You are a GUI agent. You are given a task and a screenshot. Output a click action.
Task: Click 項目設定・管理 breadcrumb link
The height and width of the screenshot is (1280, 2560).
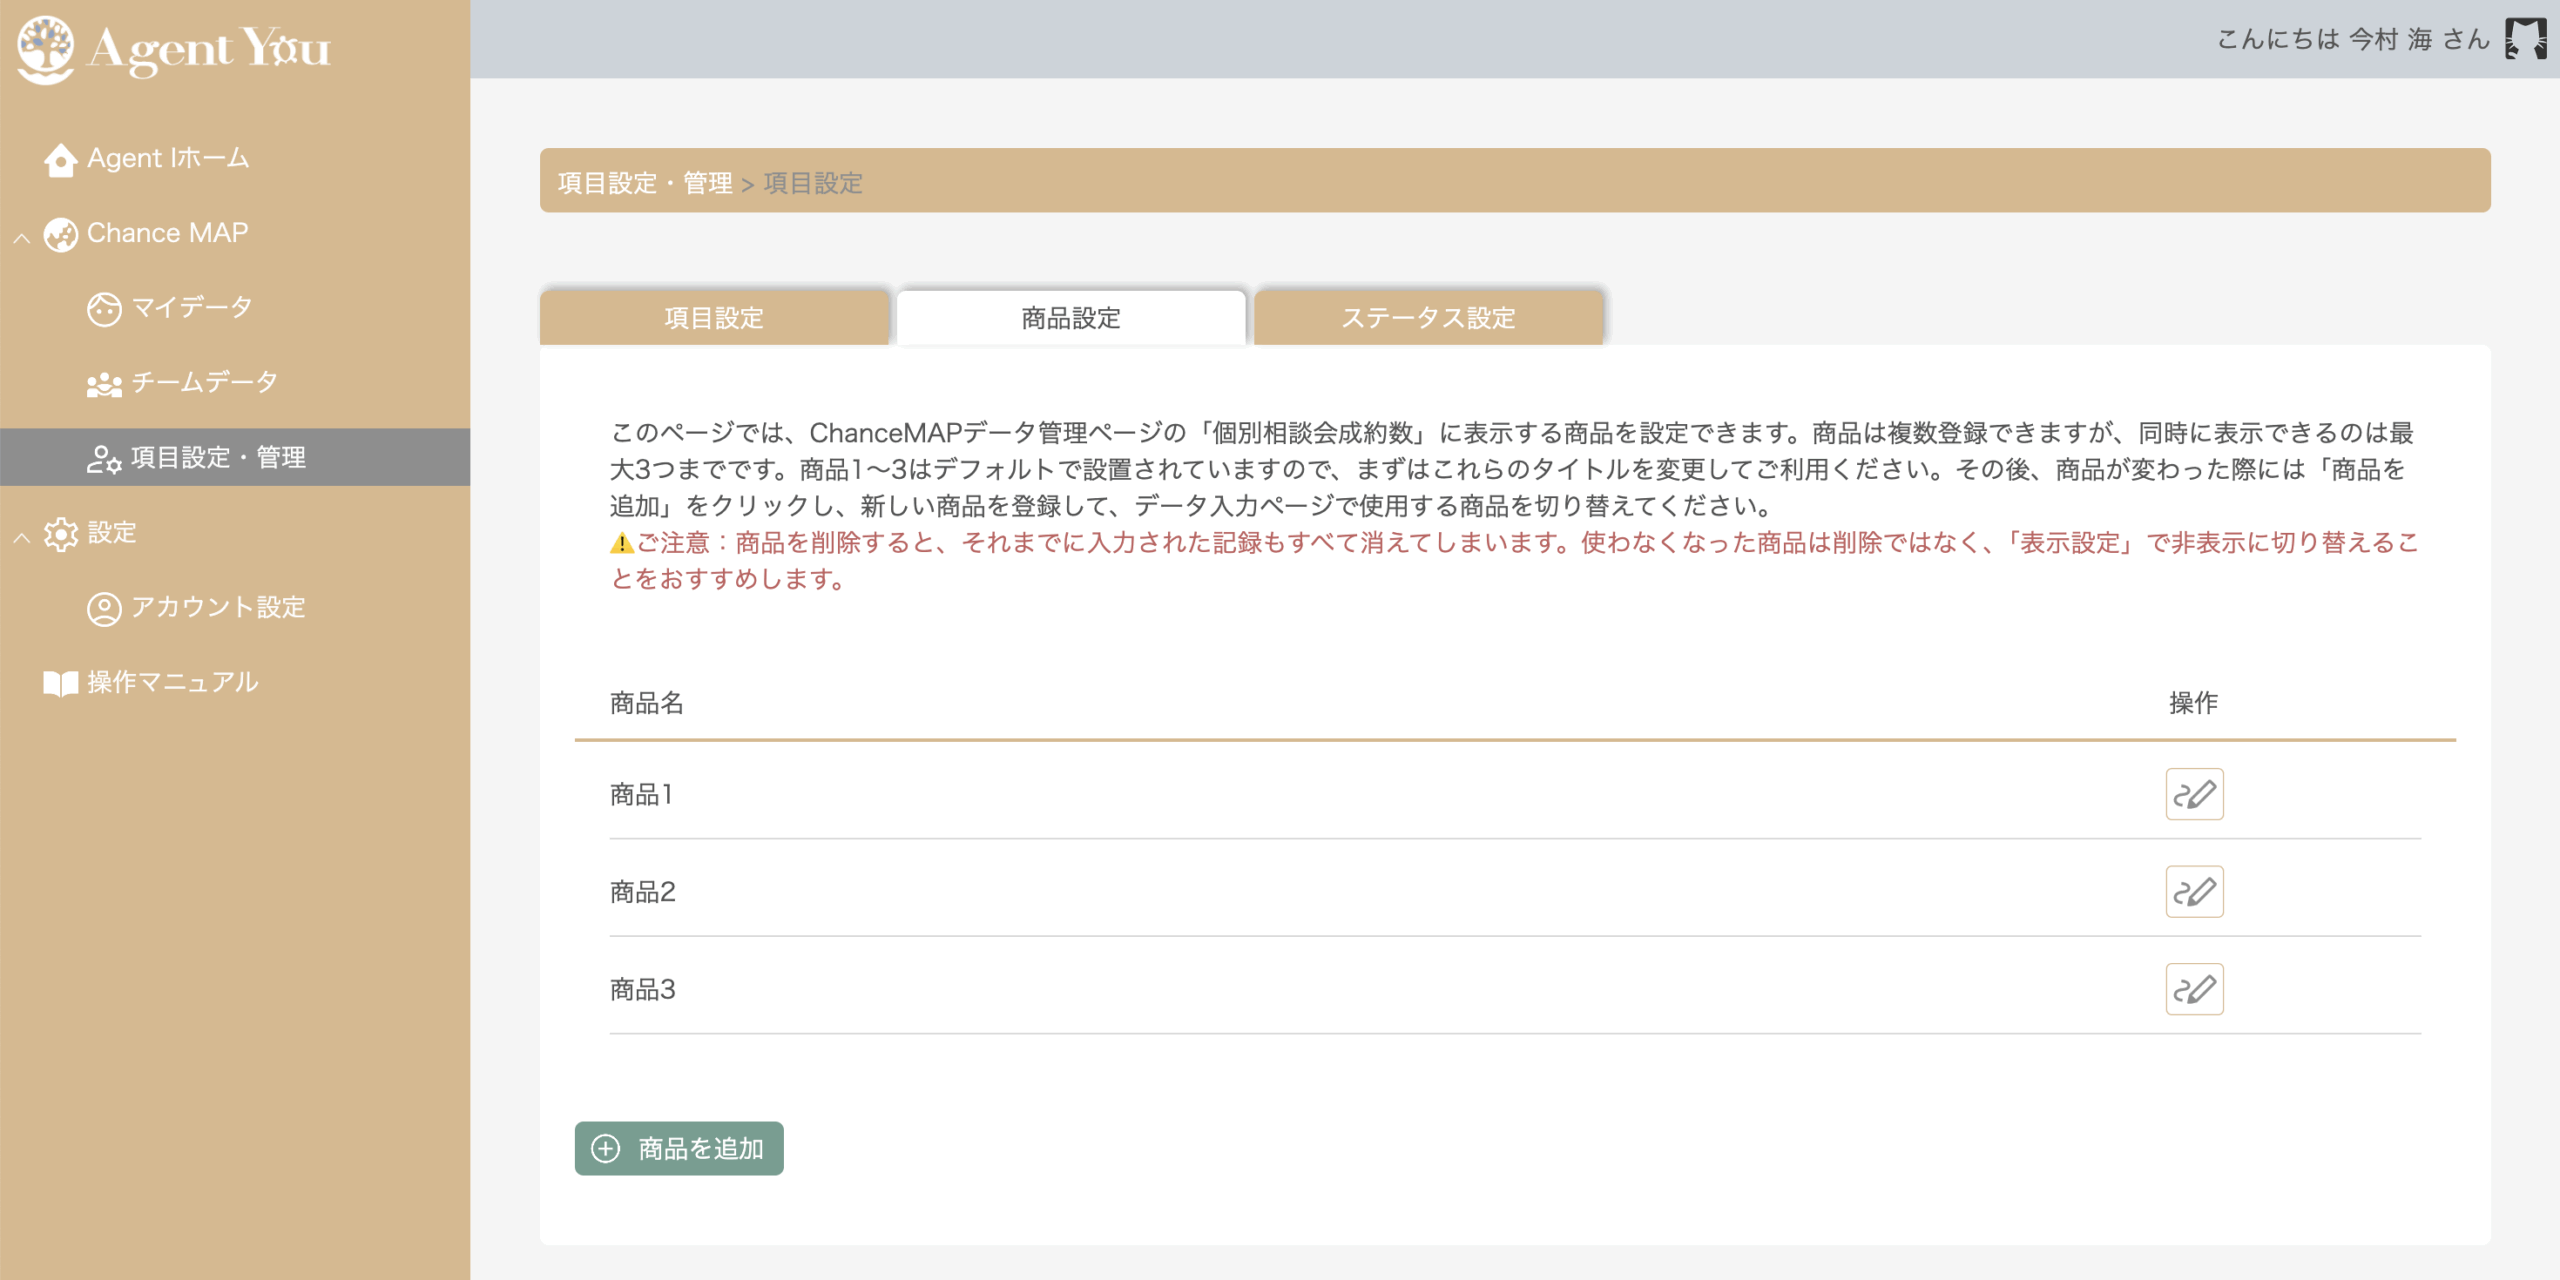click(x=645, y=183)
